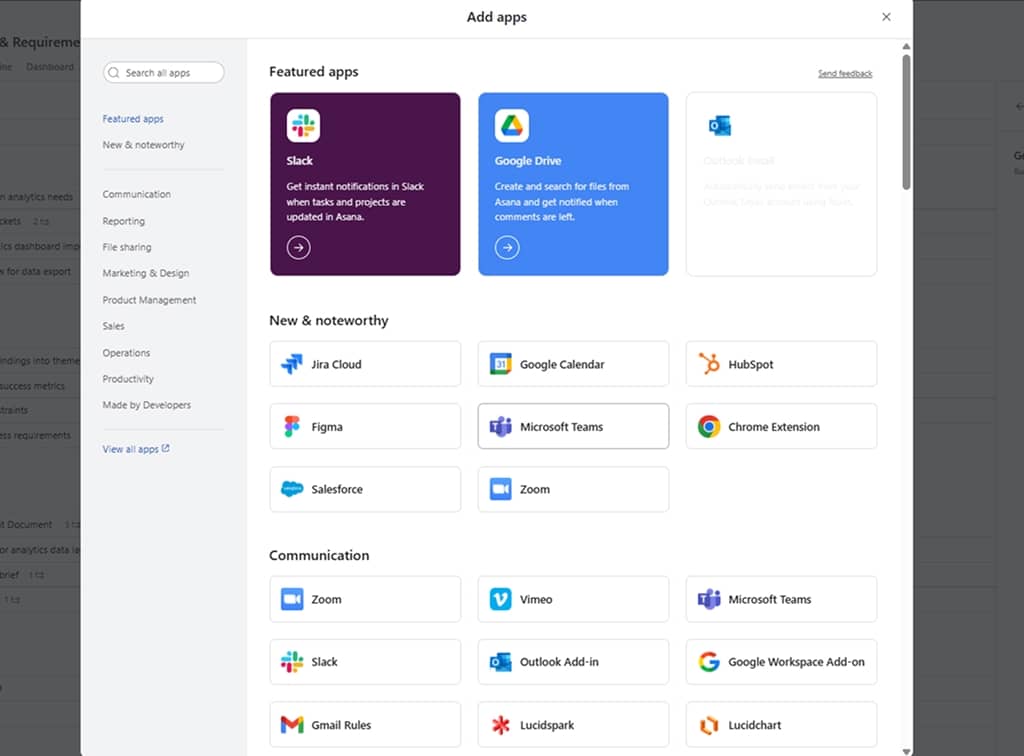Open Communication category in sidebar
Screen dimensions: 1024x756
point(136,195)
